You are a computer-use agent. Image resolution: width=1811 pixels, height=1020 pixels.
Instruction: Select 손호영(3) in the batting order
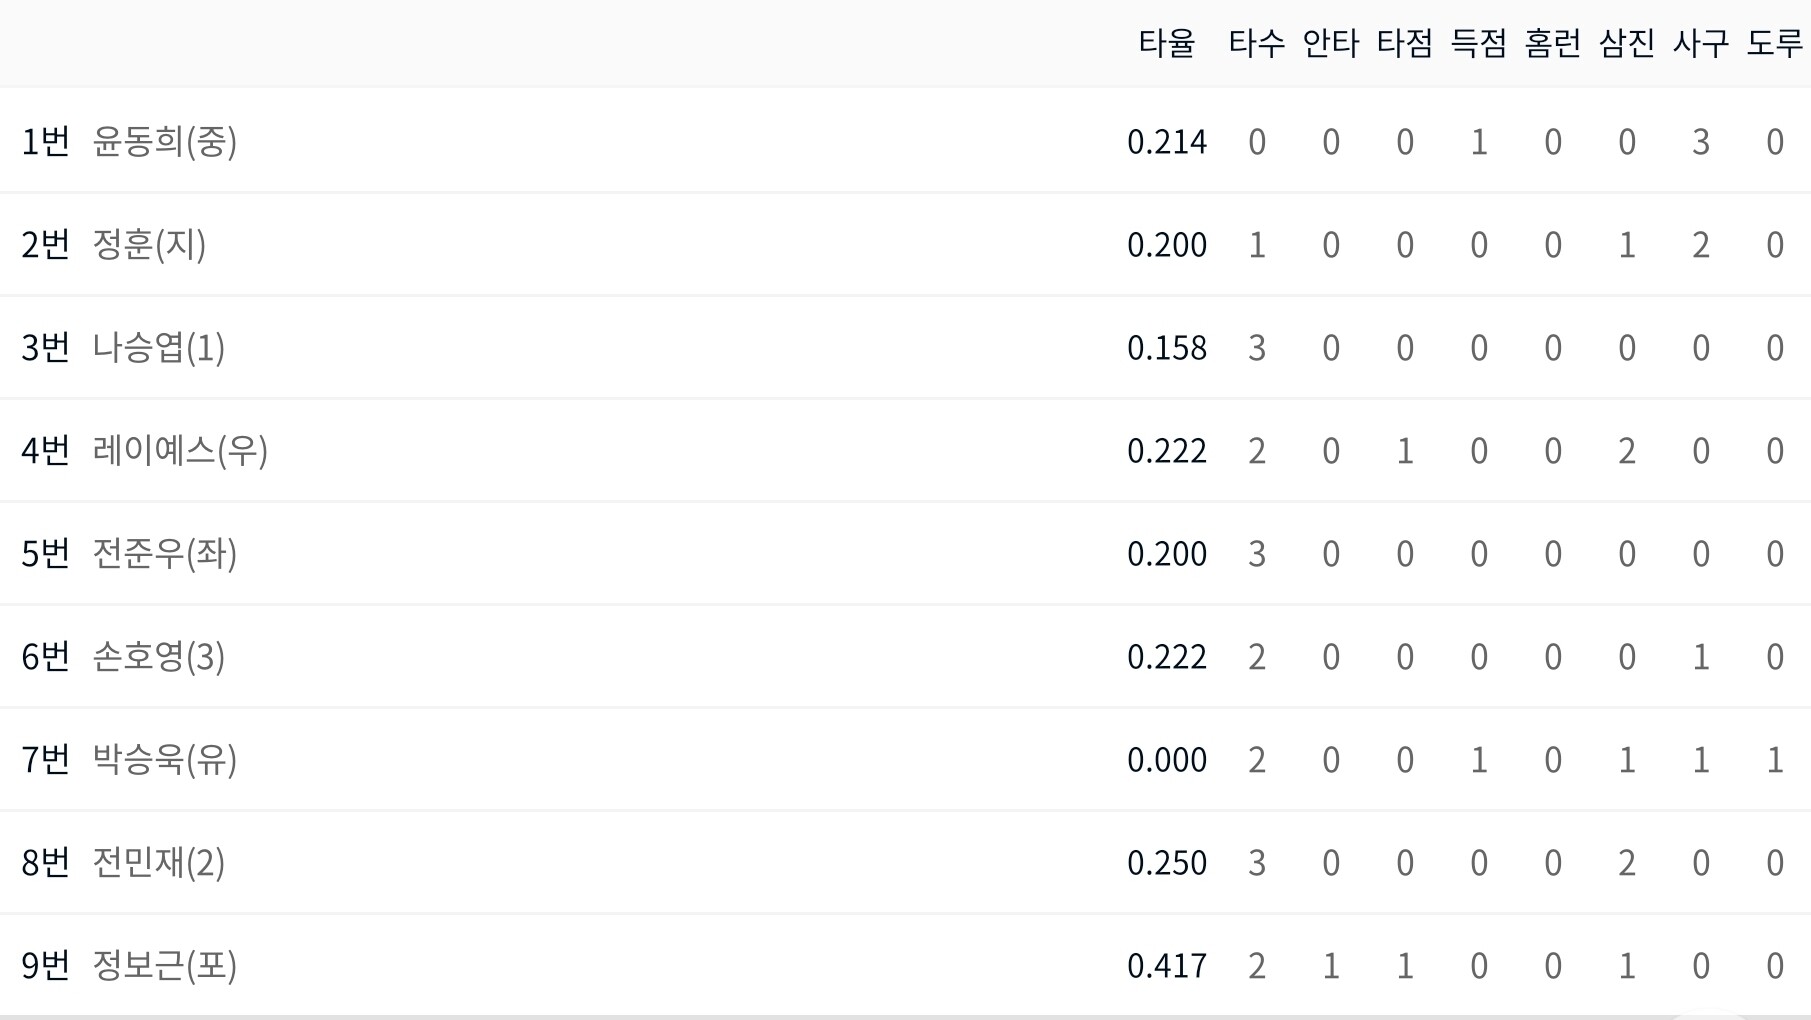[158, 656]
